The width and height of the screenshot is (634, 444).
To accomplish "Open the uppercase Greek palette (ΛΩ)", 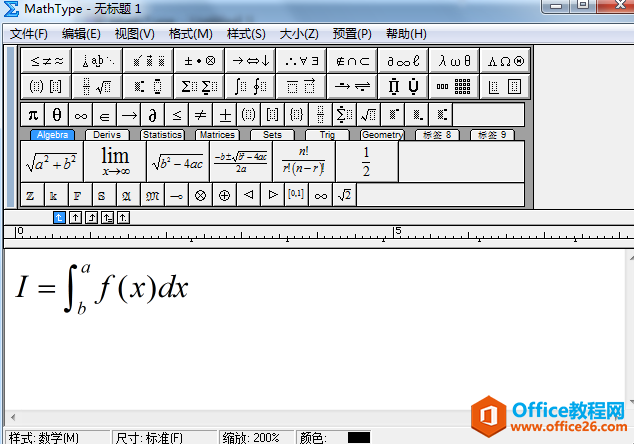I will [x=505, y=61].
